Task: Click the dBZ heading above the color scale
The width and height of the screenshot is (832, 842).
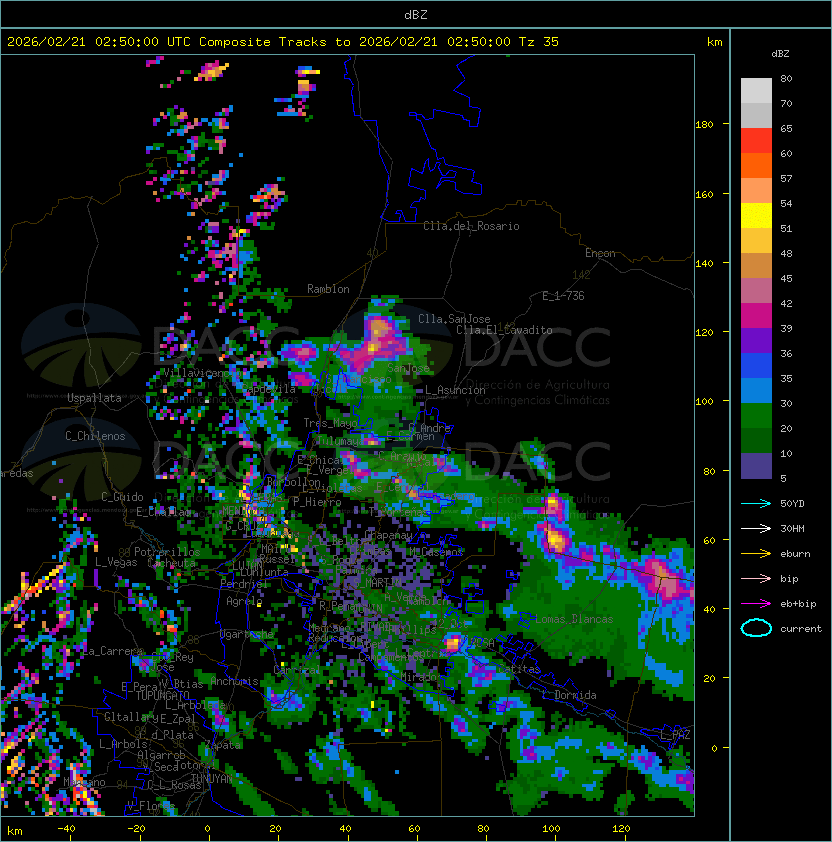Action: 780,54
